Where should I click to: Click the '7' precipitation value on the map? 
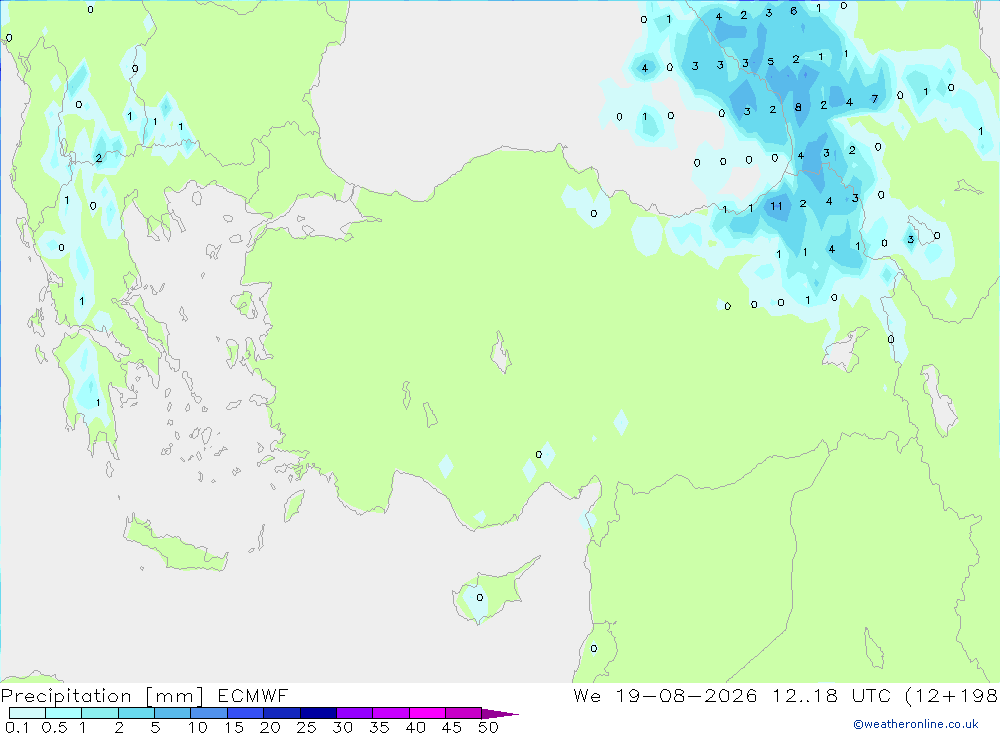click(x=874, y=99)
